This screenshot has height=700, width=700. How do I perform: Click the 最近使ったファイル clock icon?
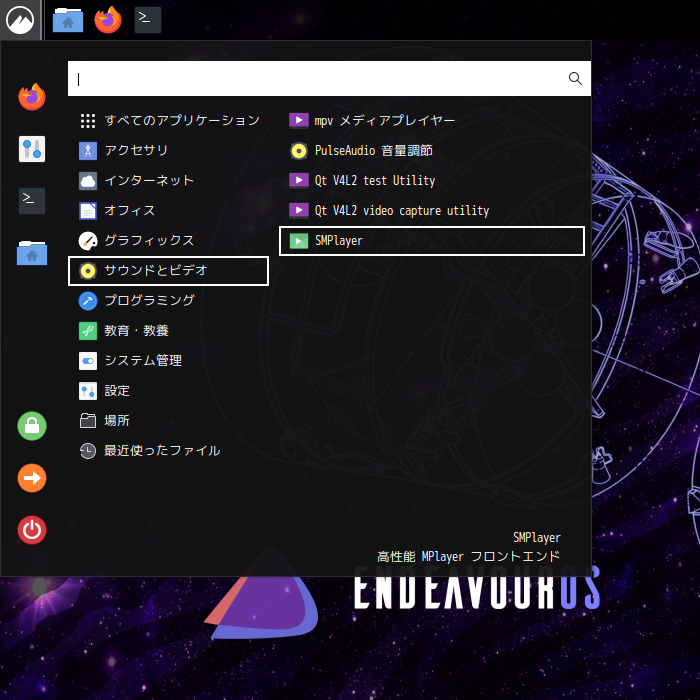coord(88,451)
